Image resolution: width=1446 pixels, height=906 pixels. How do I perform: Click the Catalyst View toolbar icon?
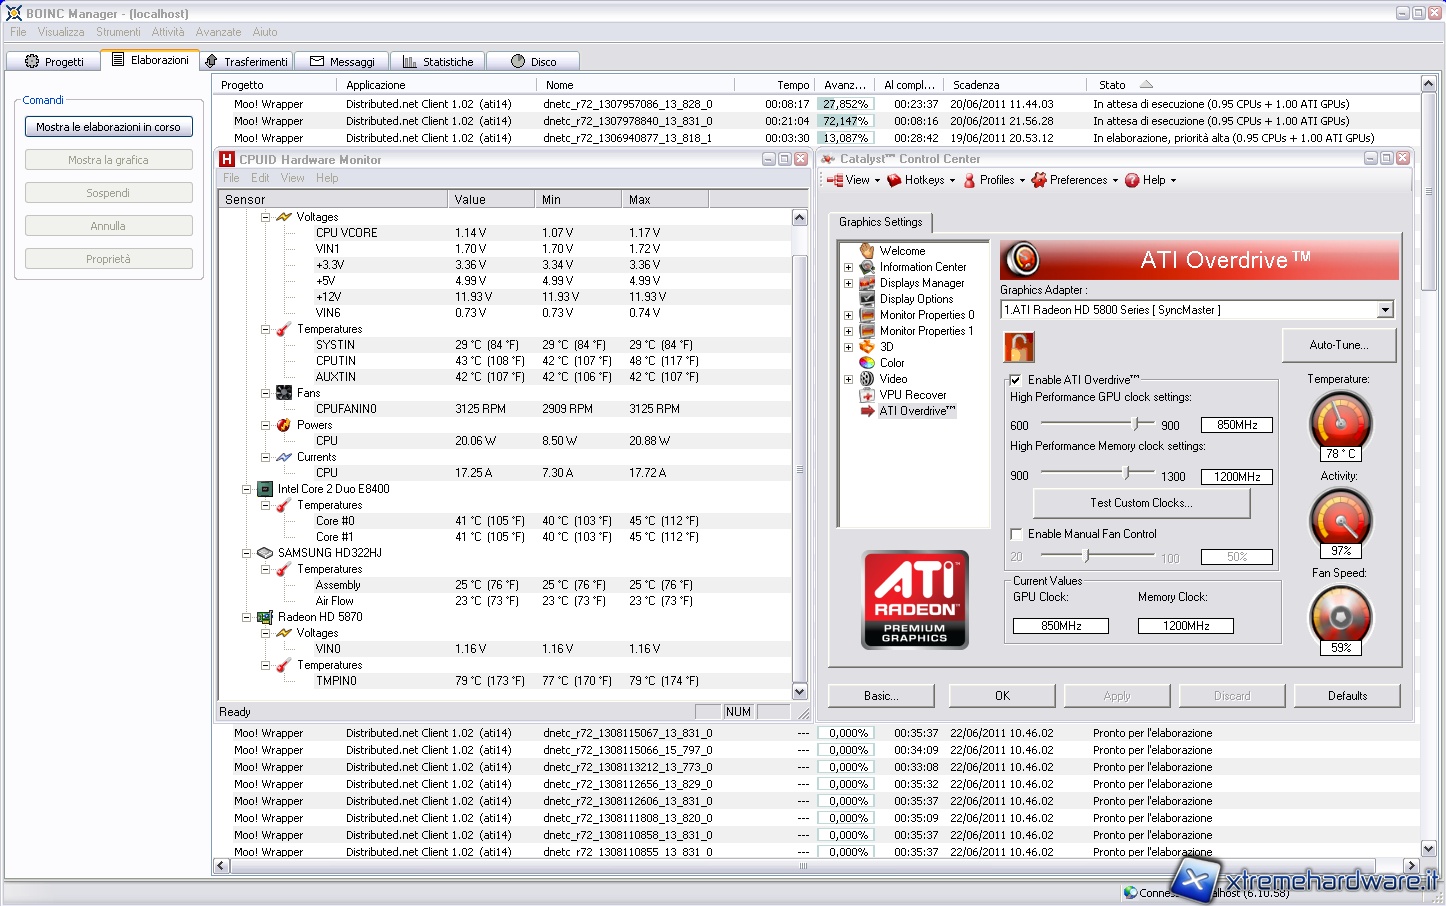coord(835,181)
